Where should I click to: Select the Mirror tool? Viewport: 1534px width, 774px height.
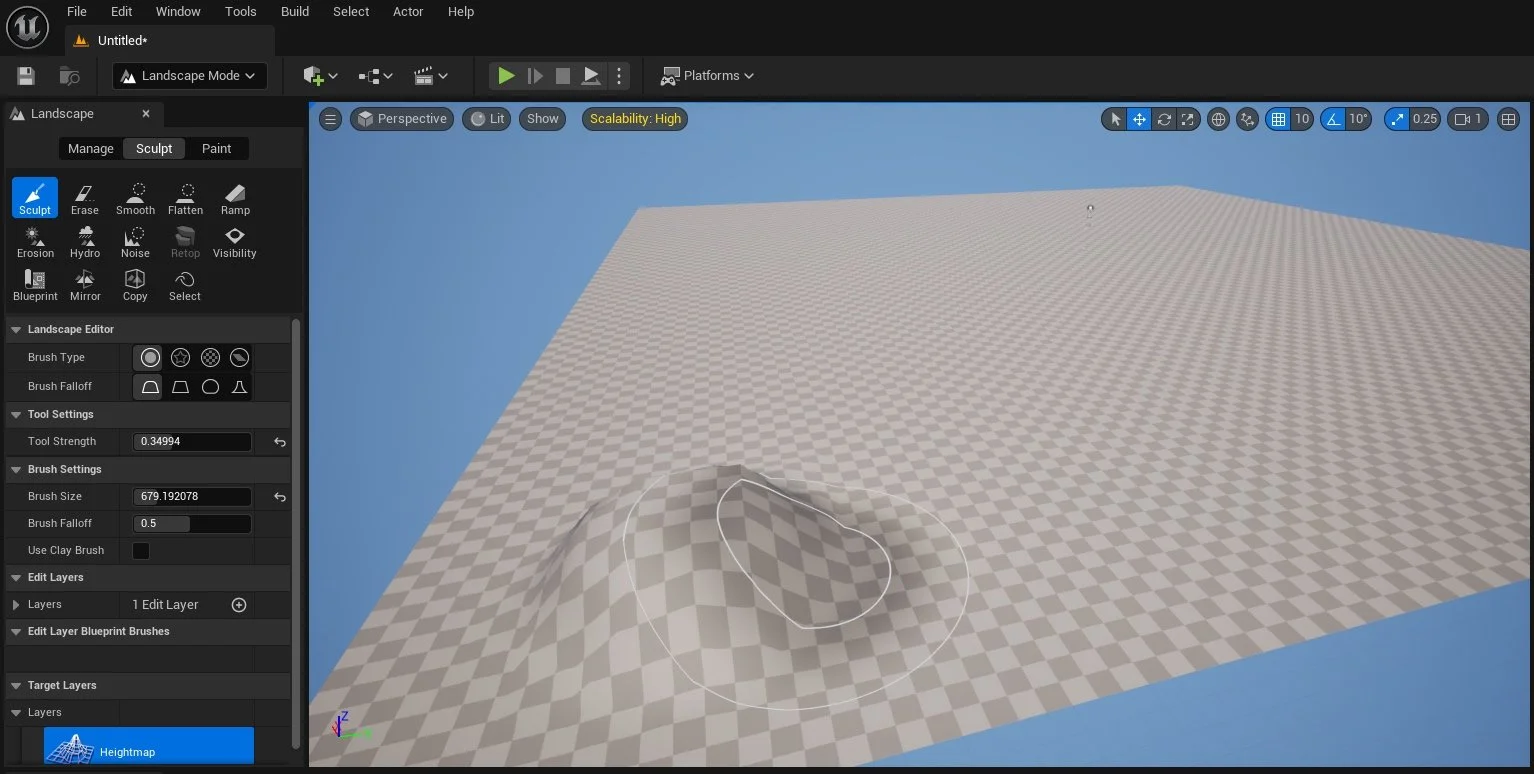(85, 284)
